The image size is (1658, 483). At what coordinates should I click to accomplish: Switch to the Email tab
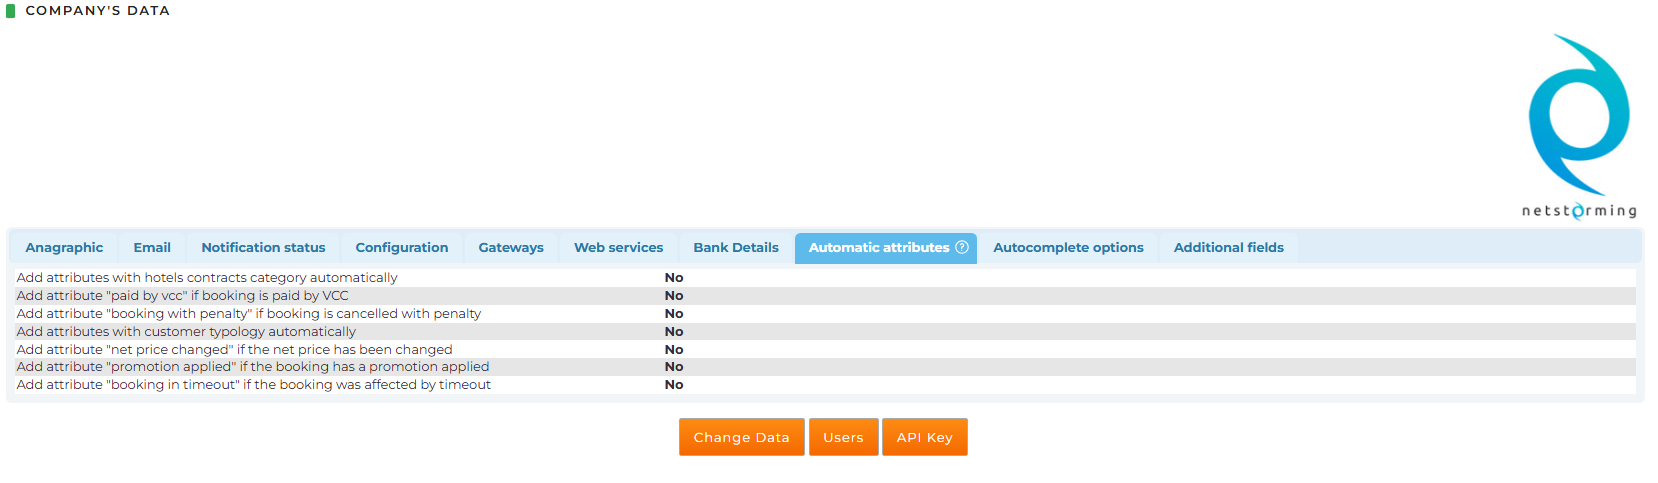tap(152, 248)
